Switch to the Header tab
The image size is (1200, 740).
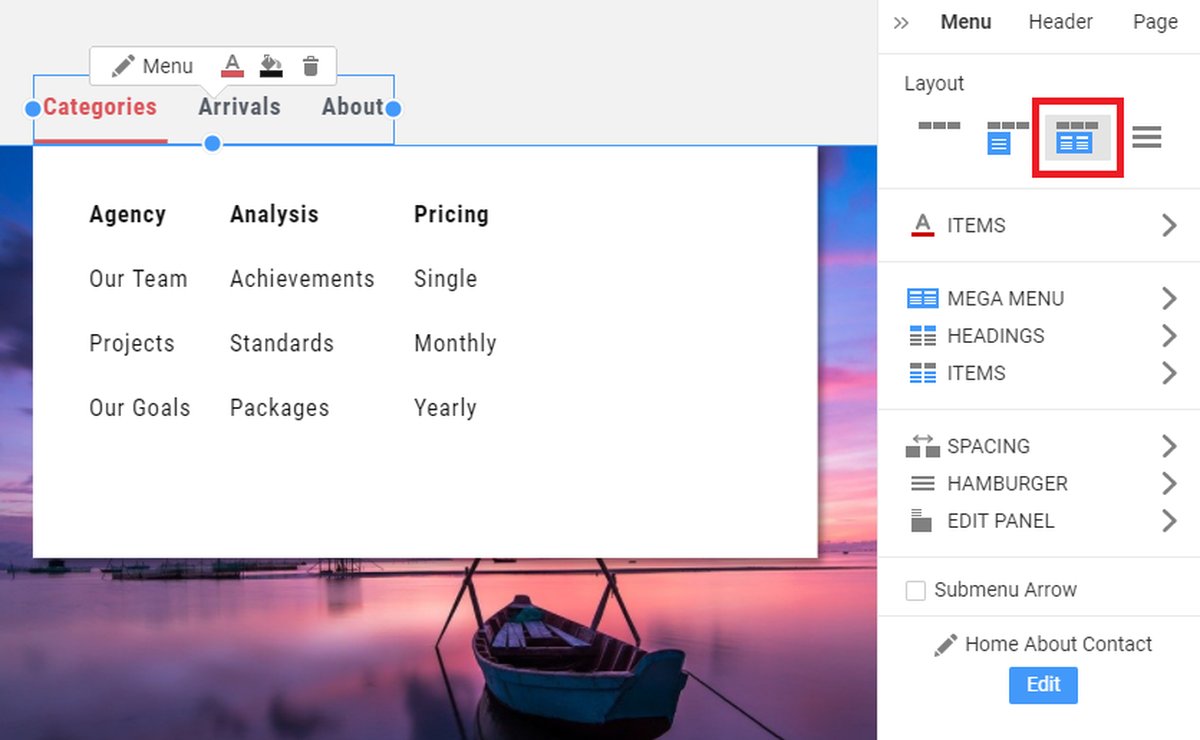(x=1060, y=22)
